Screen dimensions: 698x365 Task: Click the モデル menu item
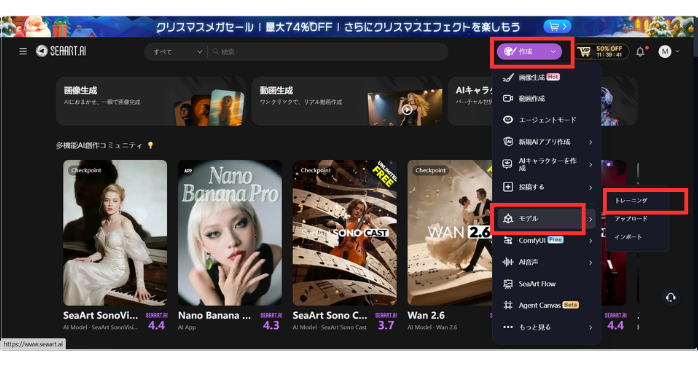pos(547,219)
